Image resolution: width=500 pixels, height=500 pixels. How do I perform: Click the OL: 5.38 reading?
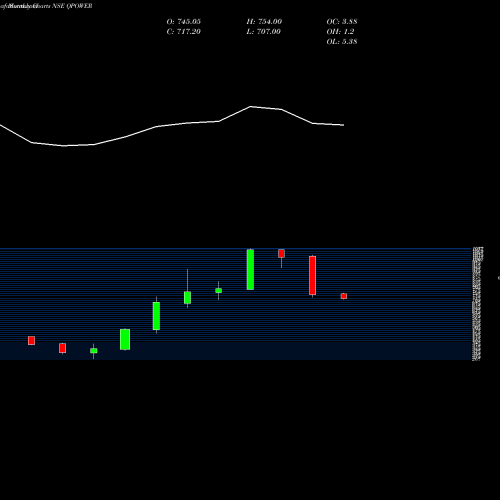342,42
